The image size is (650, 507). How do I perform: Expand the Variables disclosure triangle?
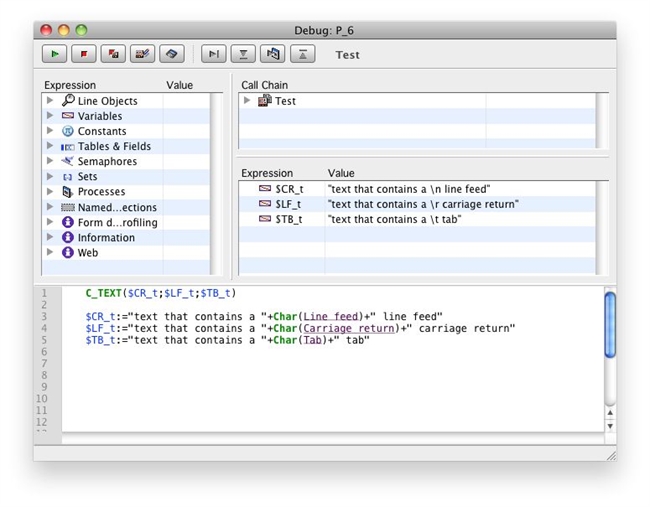point(50,116)
